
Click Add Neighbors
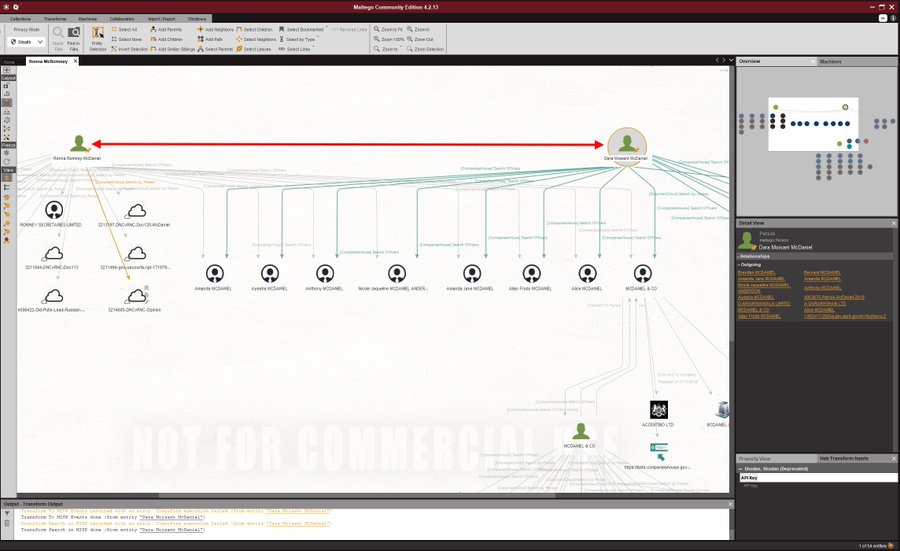click(x=215, y=29)
